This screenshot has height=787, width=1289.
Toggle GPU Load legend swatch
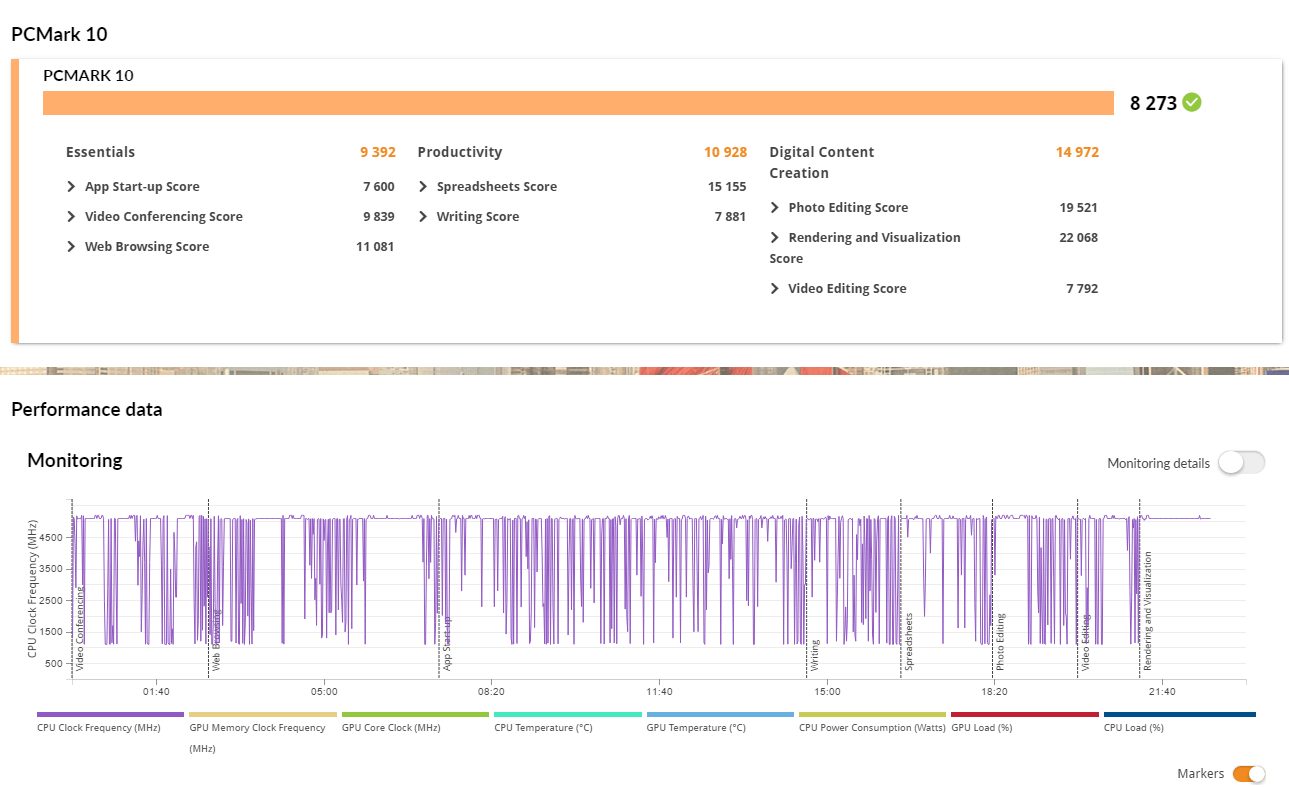pyautogui.click(x=1025, y=715)
